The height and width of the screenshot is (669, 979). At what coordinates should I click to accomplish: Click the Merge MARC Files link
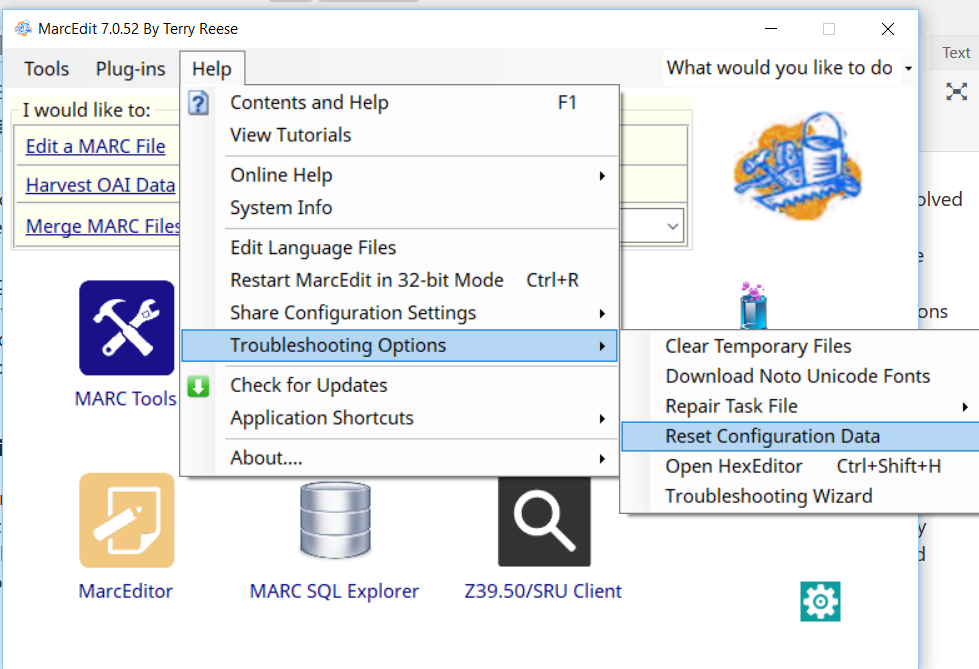[x=103, y=226]
